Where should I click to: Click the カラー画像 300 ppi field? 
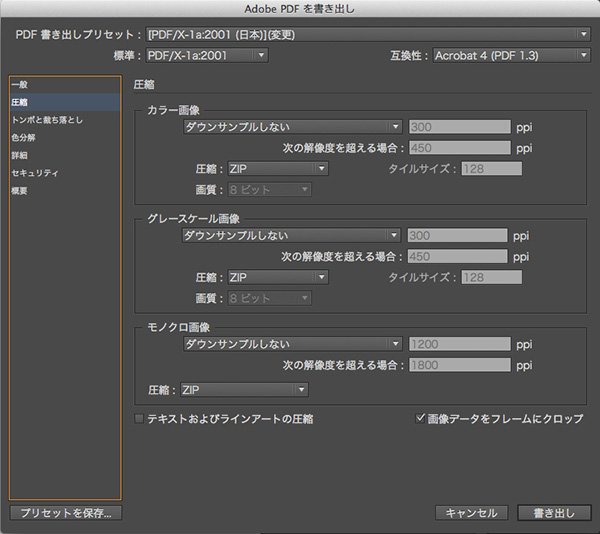click(x=460, y=127)
